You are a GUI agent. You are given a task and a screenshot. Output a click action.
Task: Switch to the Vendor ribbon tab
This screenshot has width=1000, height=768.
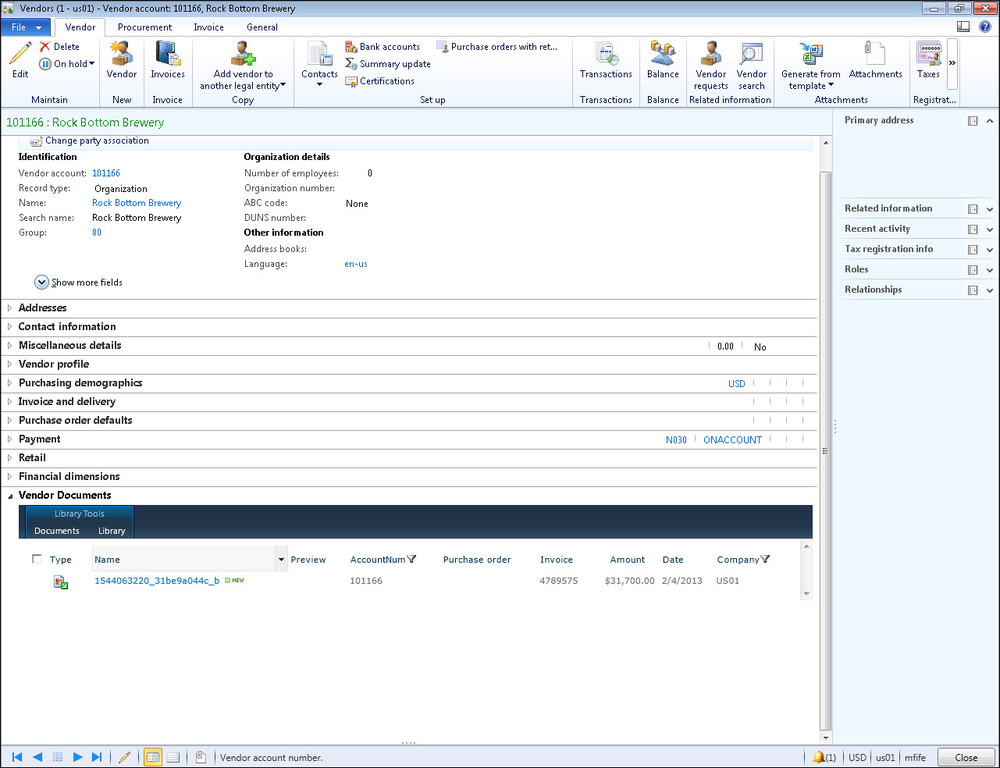click(x=80, y=27)
